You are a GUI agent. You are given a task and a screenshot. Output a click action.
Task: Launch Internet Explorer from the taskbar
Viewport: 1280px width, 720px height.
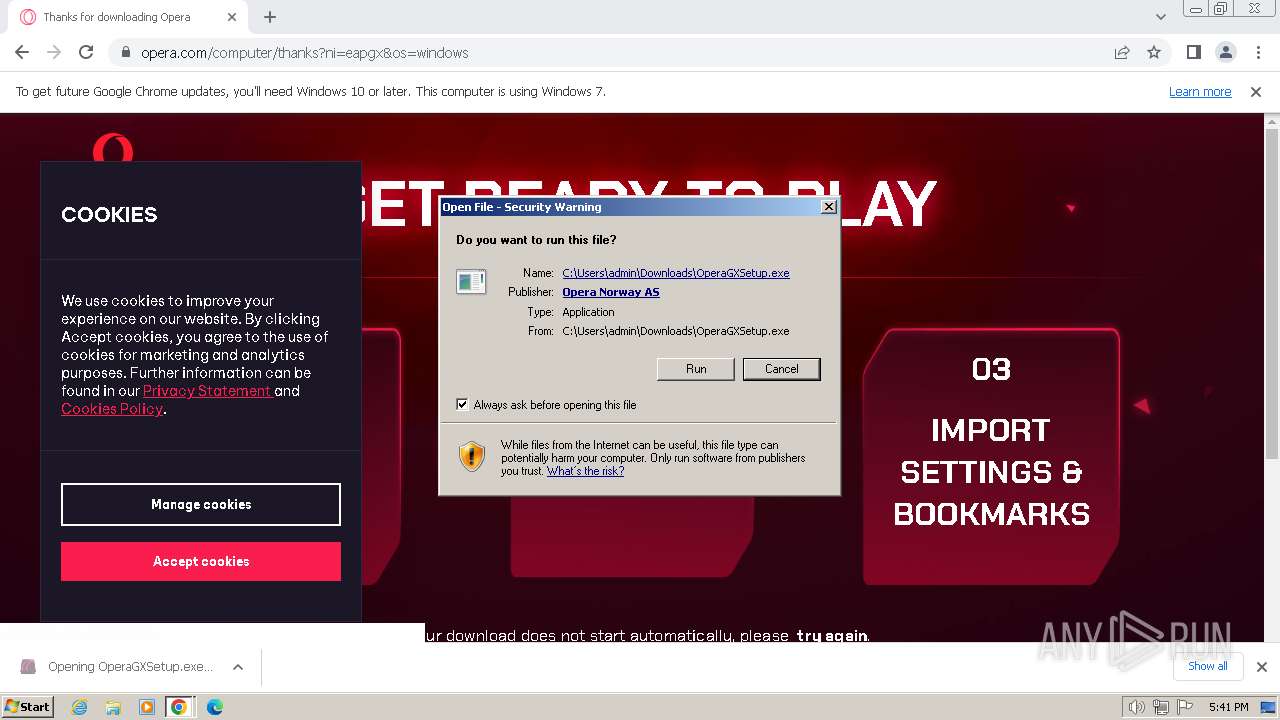[79, 707]
